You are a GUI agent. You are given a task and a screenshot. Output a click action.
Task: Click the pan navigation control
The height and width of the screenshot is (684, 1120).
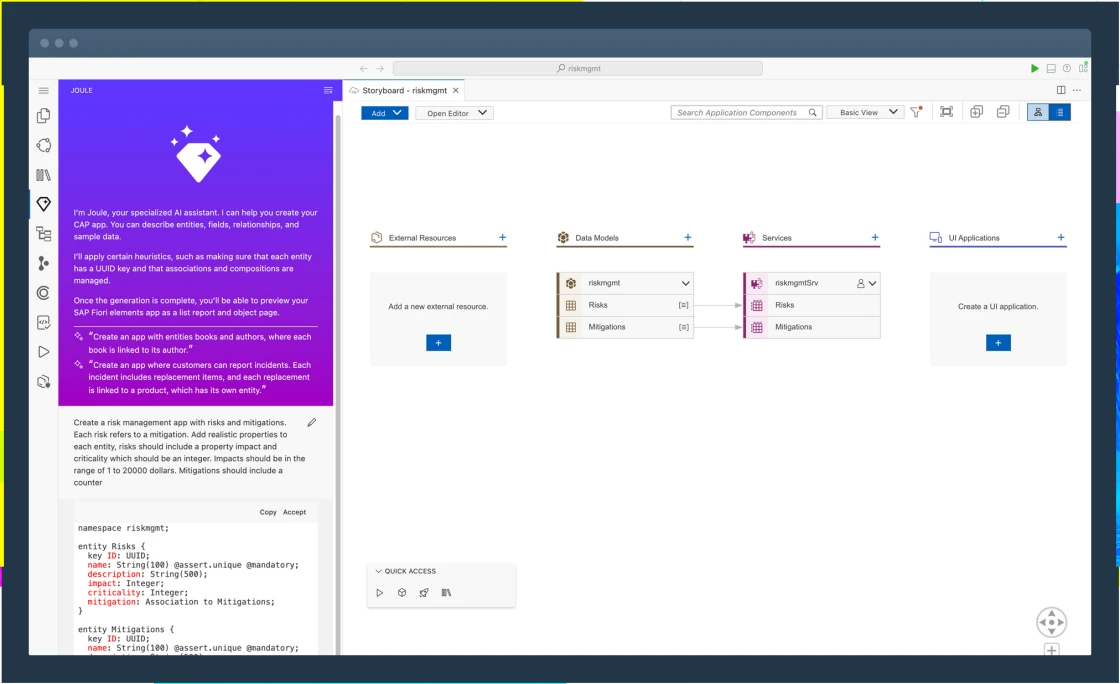point(1051,622)
